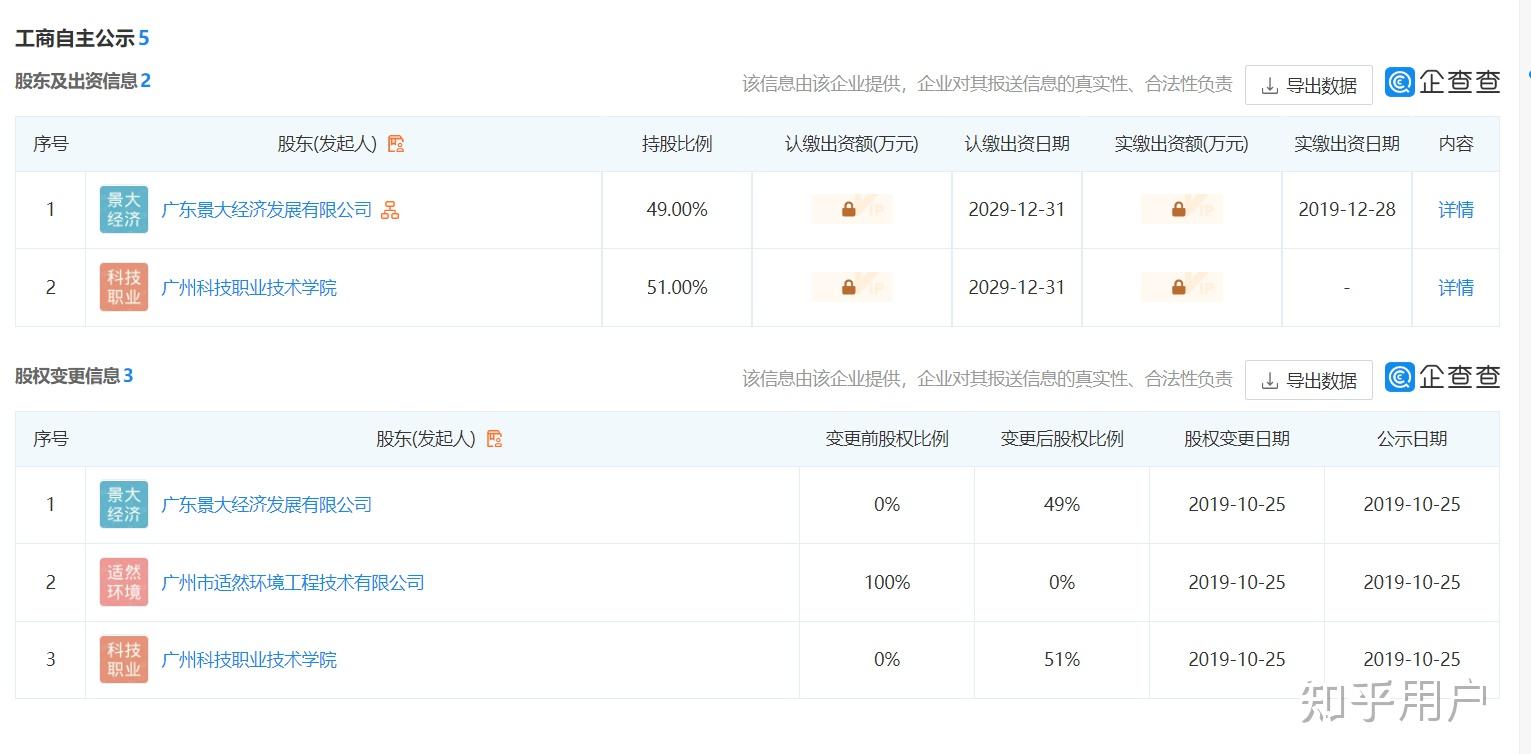
Task: Open 详情 for 广东景大经济发展有限公司
Action: 1455,210
